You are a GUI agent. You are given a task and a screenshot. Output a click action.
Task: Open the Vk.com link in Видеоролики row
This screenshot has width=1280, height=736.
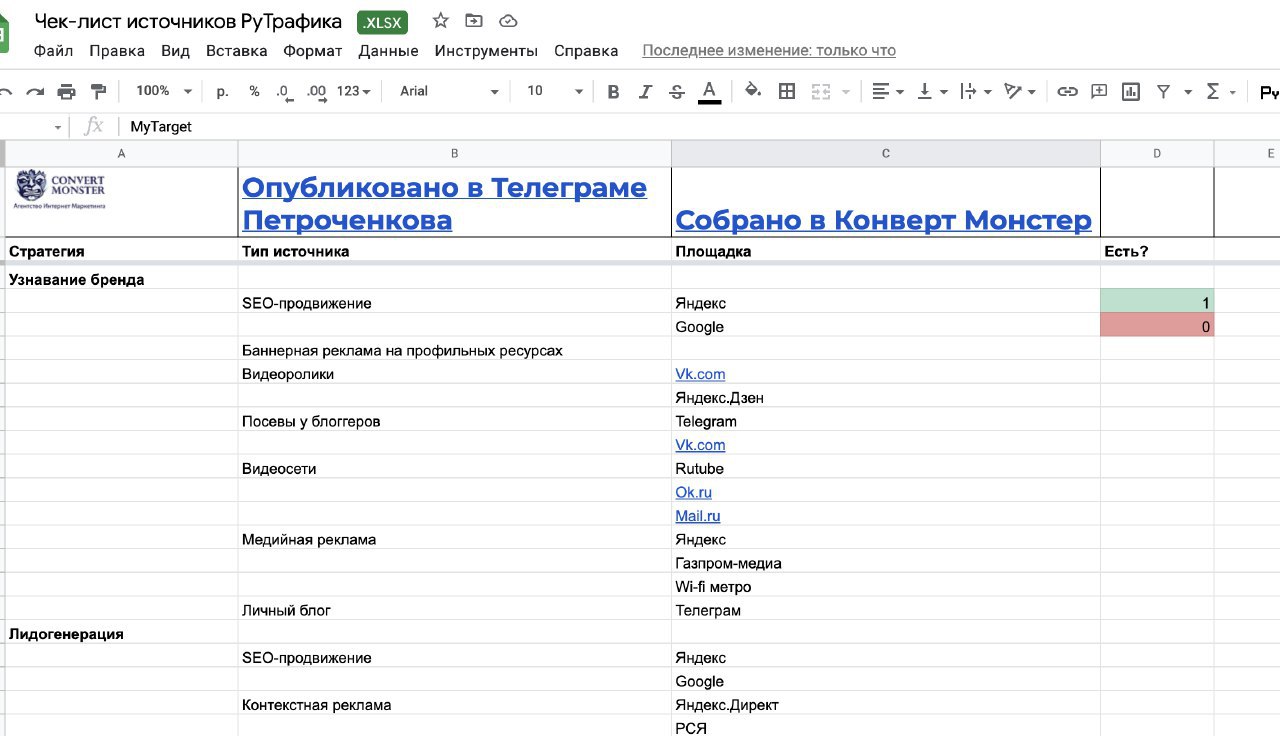point(700,374)
